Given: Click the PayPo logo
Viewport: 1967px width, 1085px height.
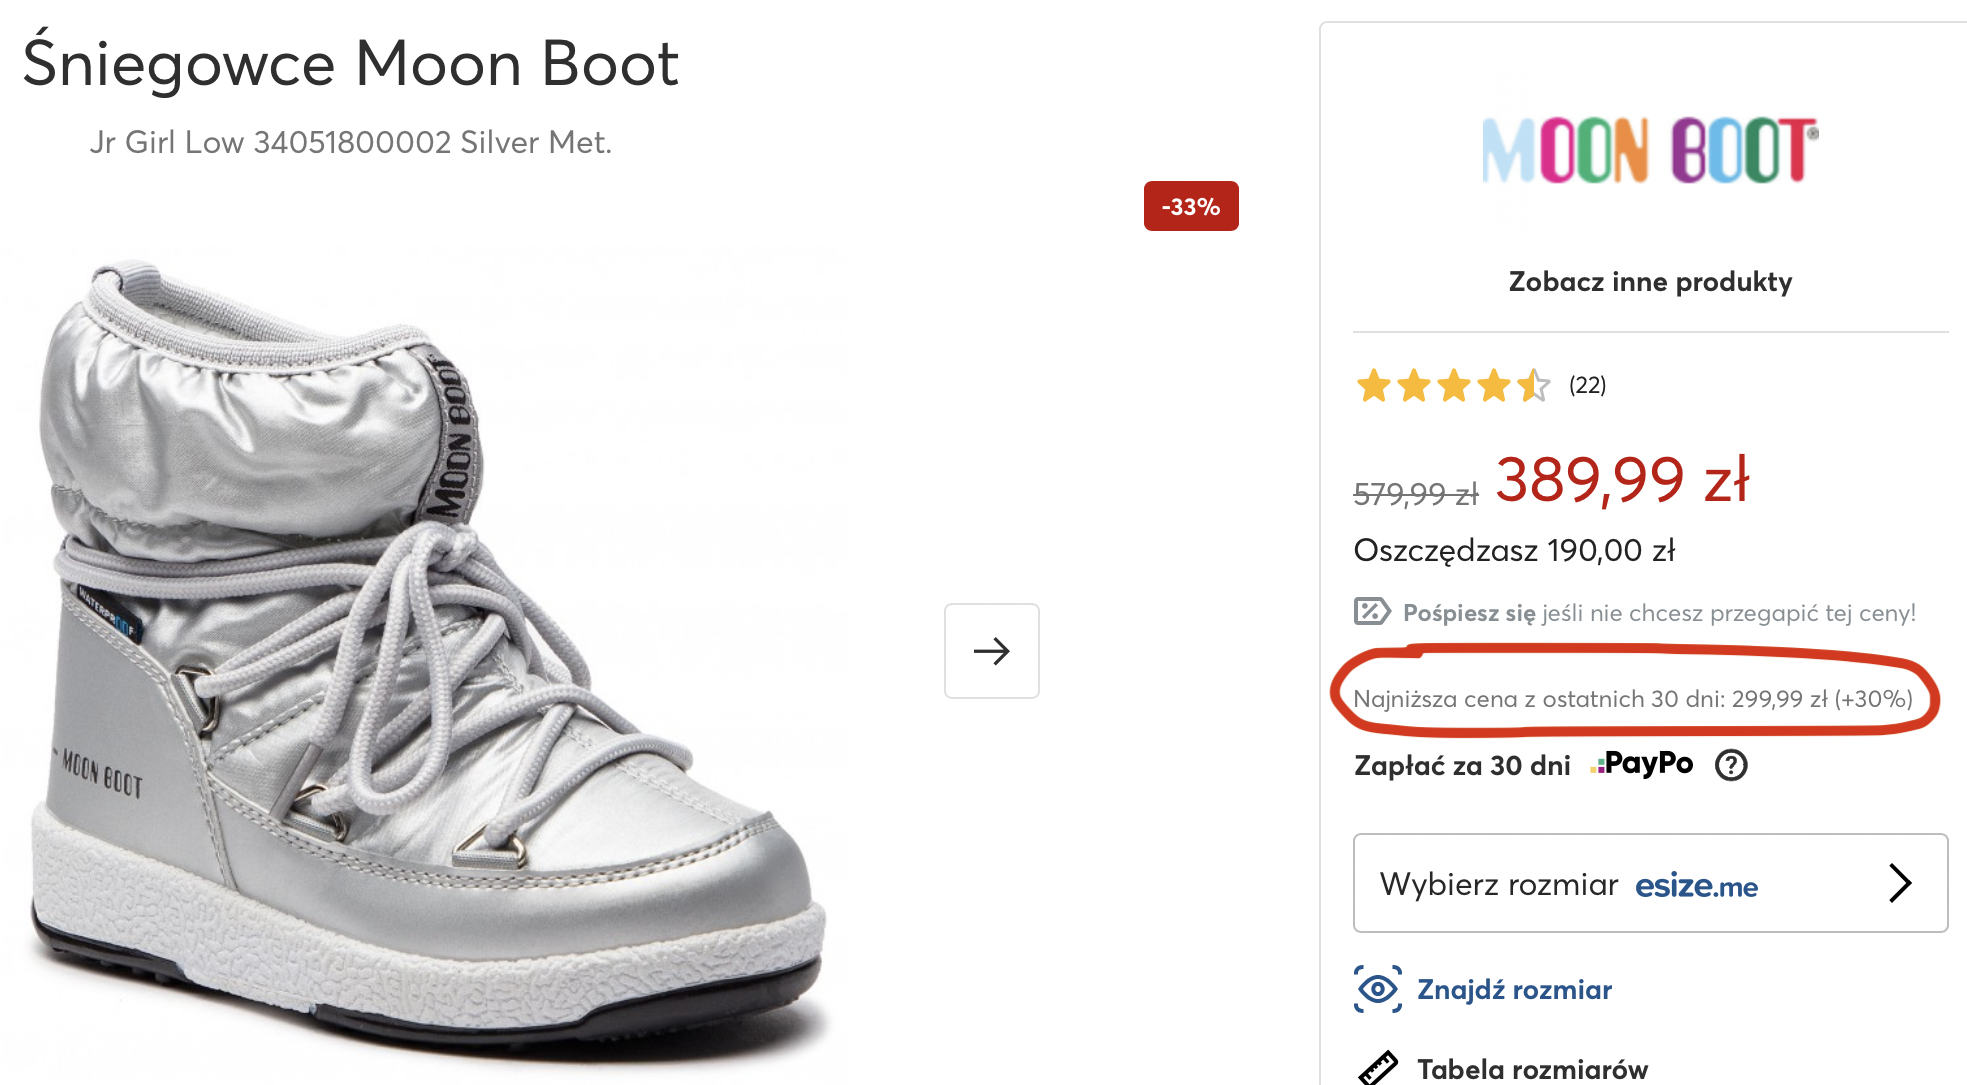Looking at the screenshot, I should [1643, 764].
